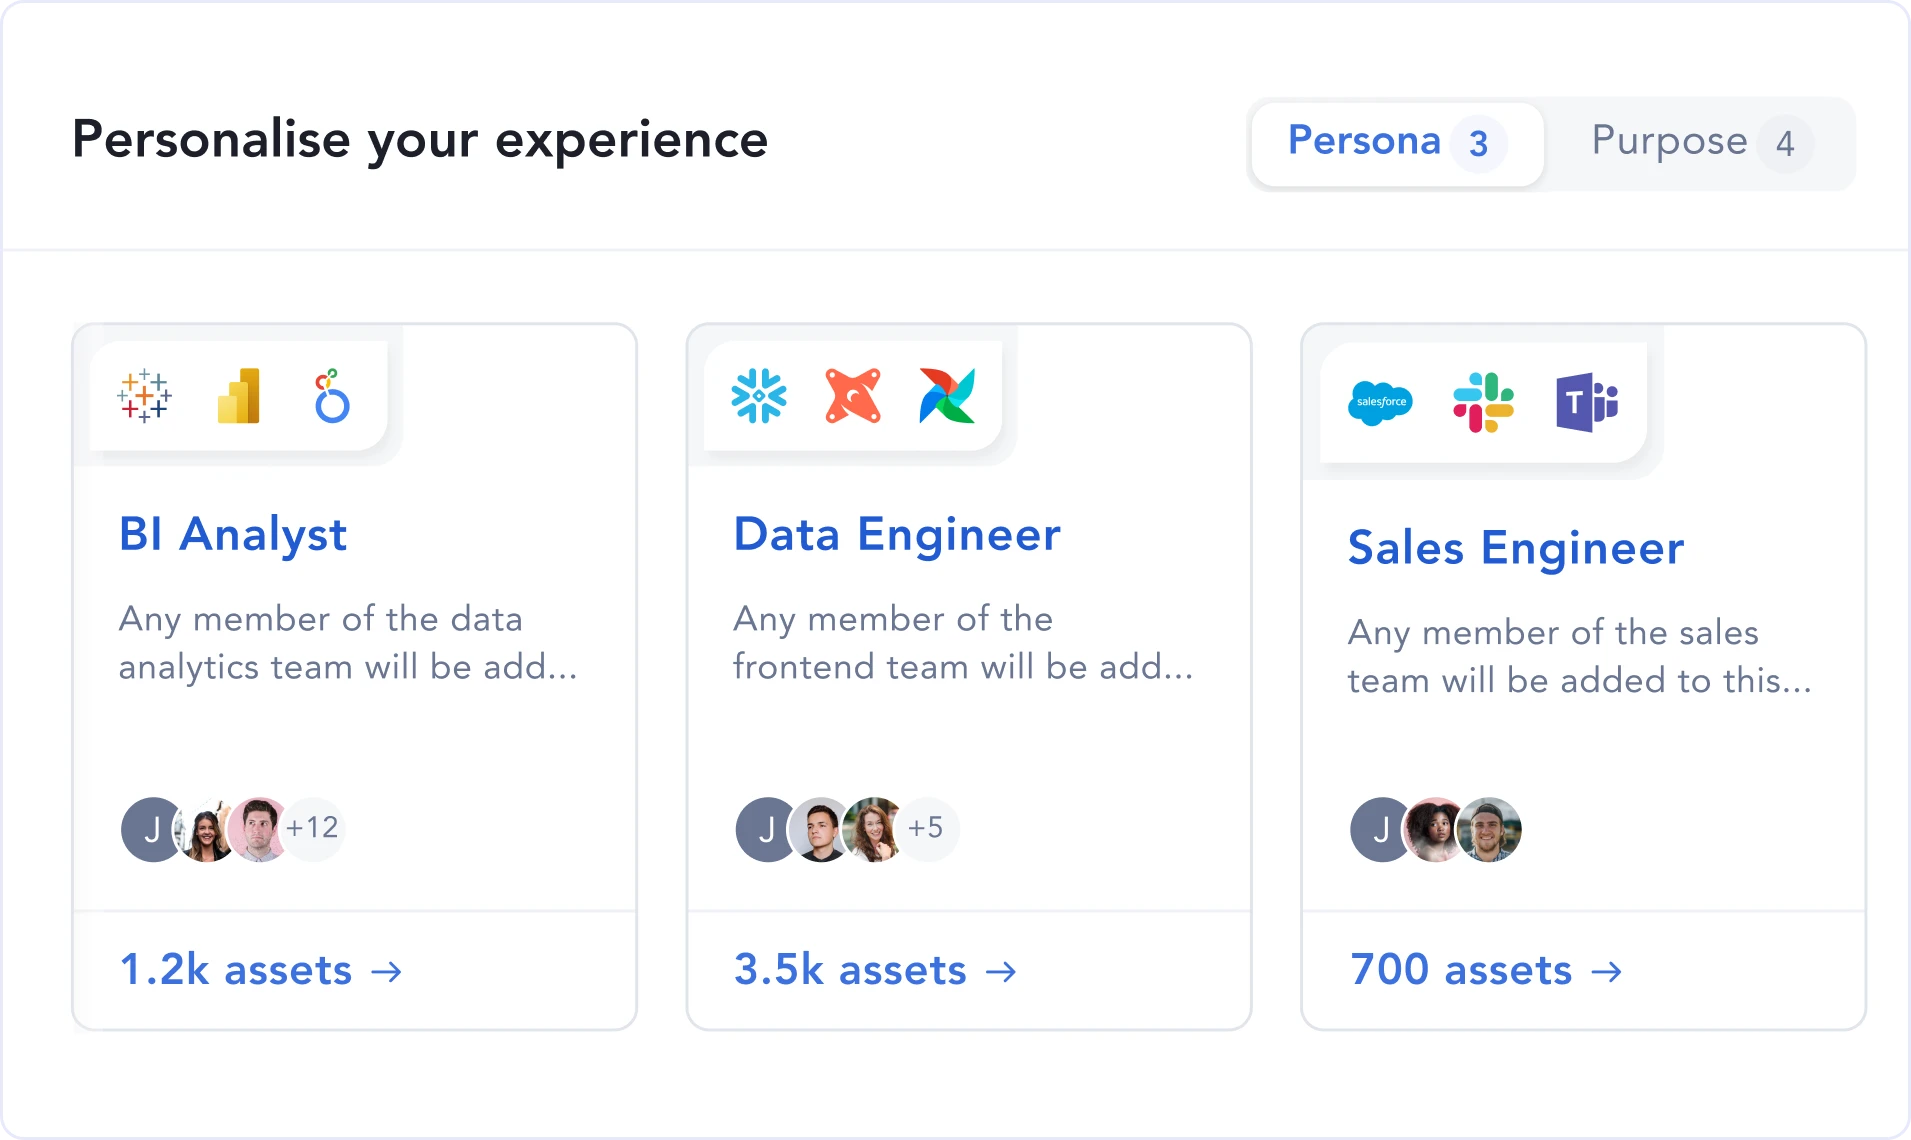This screenshot has height=1140, width=1911.
Task: Click the Power BI icon
Action: click(239, 396)
